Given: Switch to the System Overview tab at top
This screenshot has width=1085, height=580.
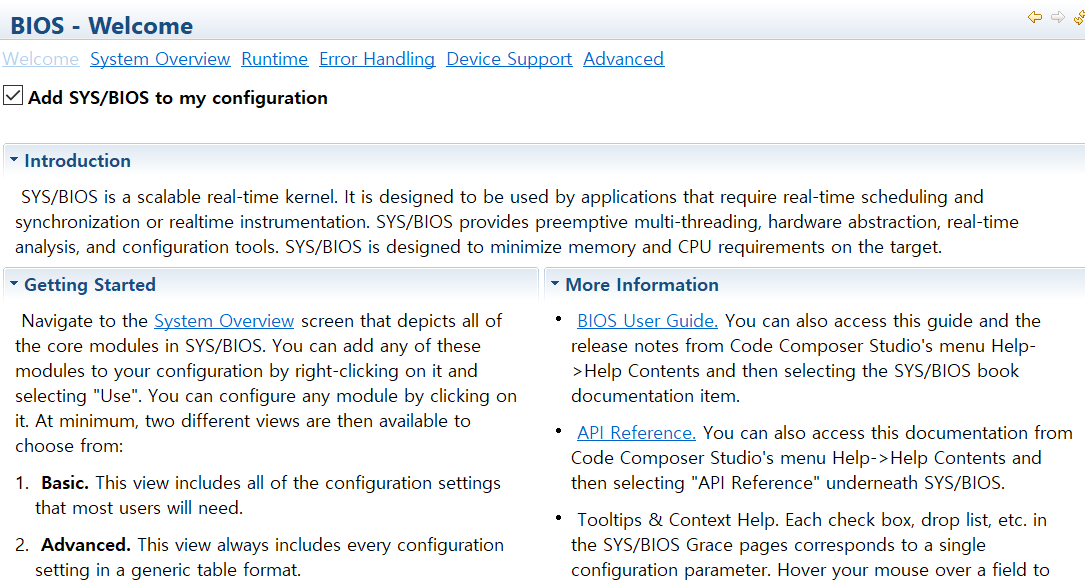Looking at the screenshot, I should [x=160, y=59].
